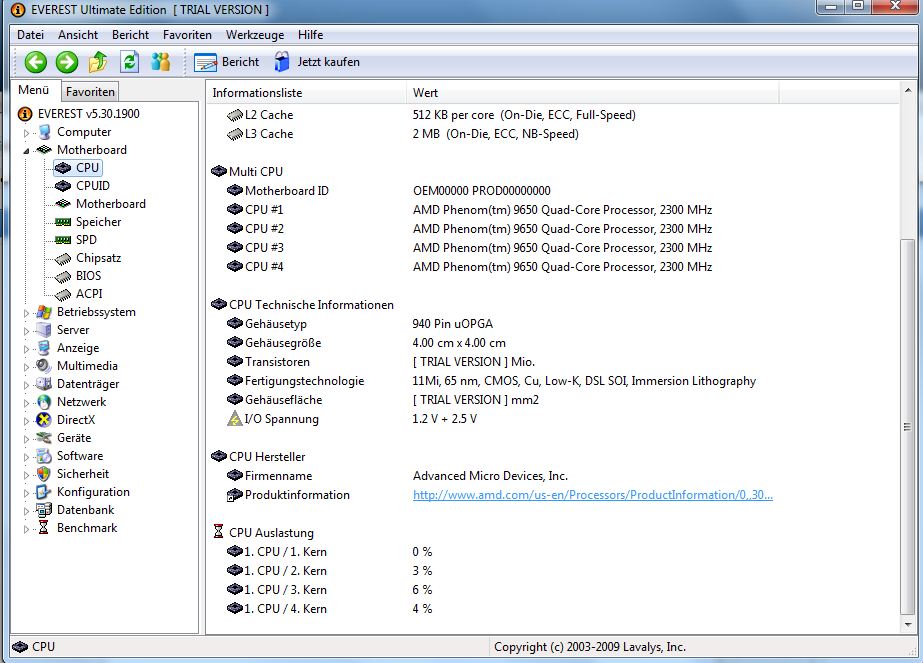Open the Datei menu

click(31, 35)
